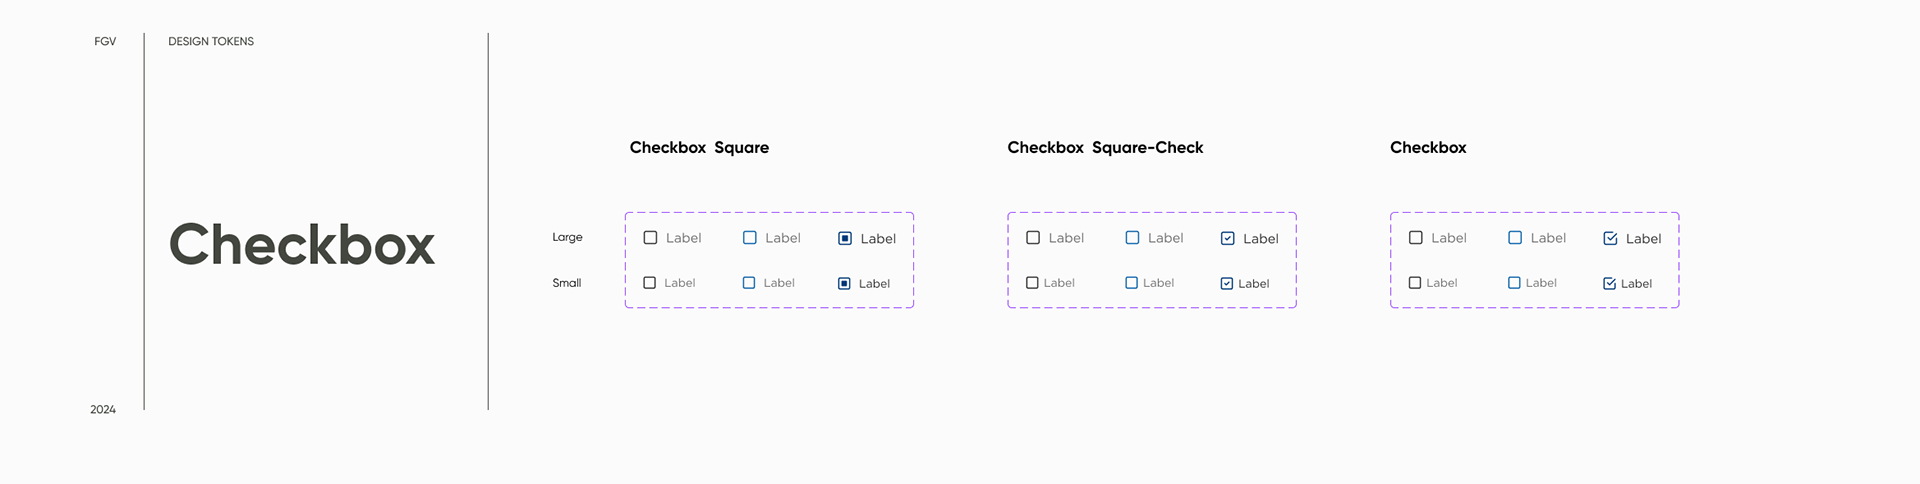Viewport: 1920px width, 484px height.
Task: Click the big Checkbox page title
Action: (x=302, y=245)
